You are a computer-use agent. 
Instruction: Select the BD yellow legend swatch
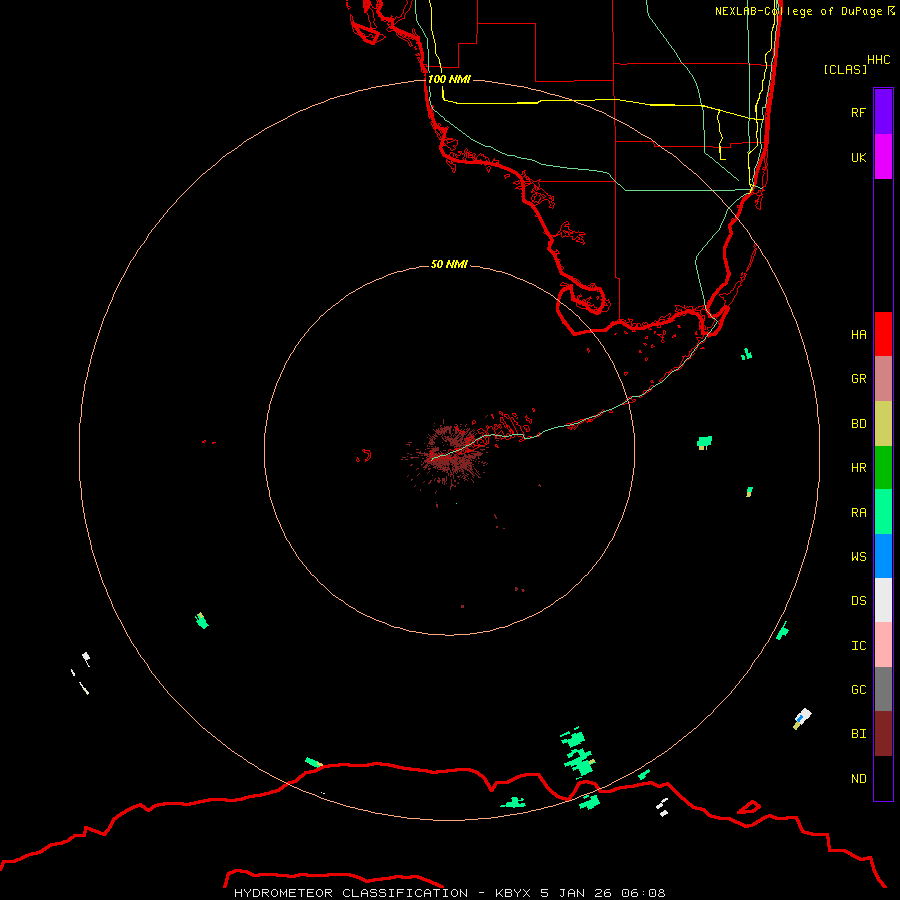coord(883,424)
